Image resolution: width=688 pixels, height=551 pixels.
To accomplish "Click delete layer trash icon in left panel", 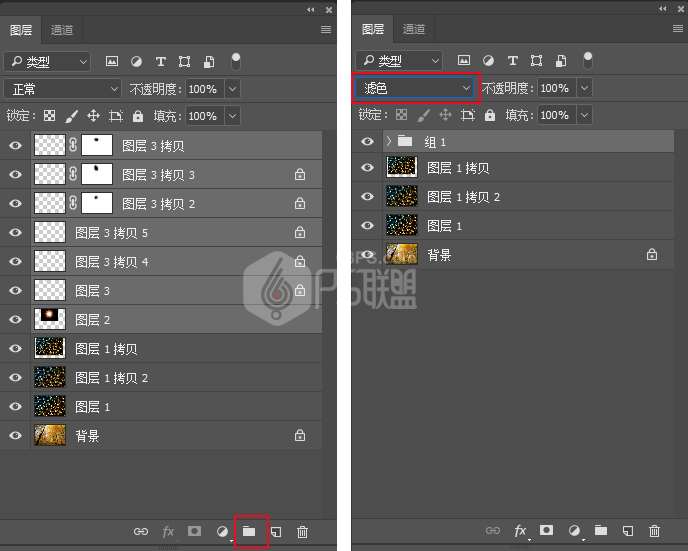I will click(x=302, y=532).
